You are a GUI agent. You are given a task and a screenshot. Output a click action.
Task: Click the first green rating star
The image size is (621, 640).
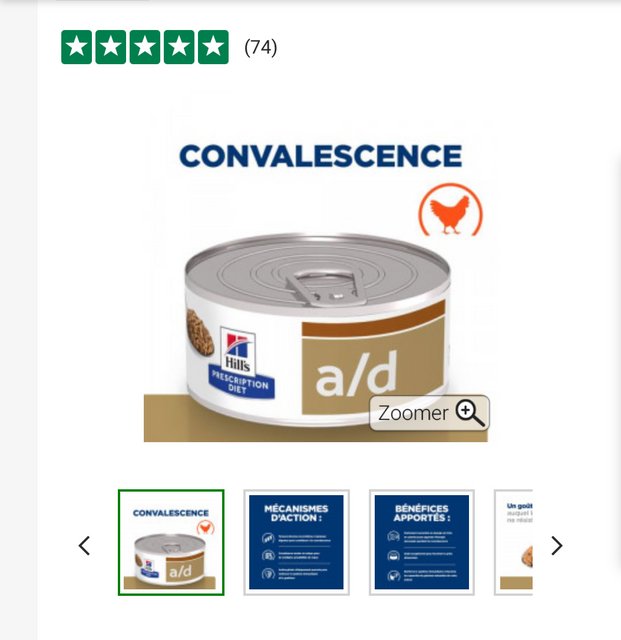(76, 47)
